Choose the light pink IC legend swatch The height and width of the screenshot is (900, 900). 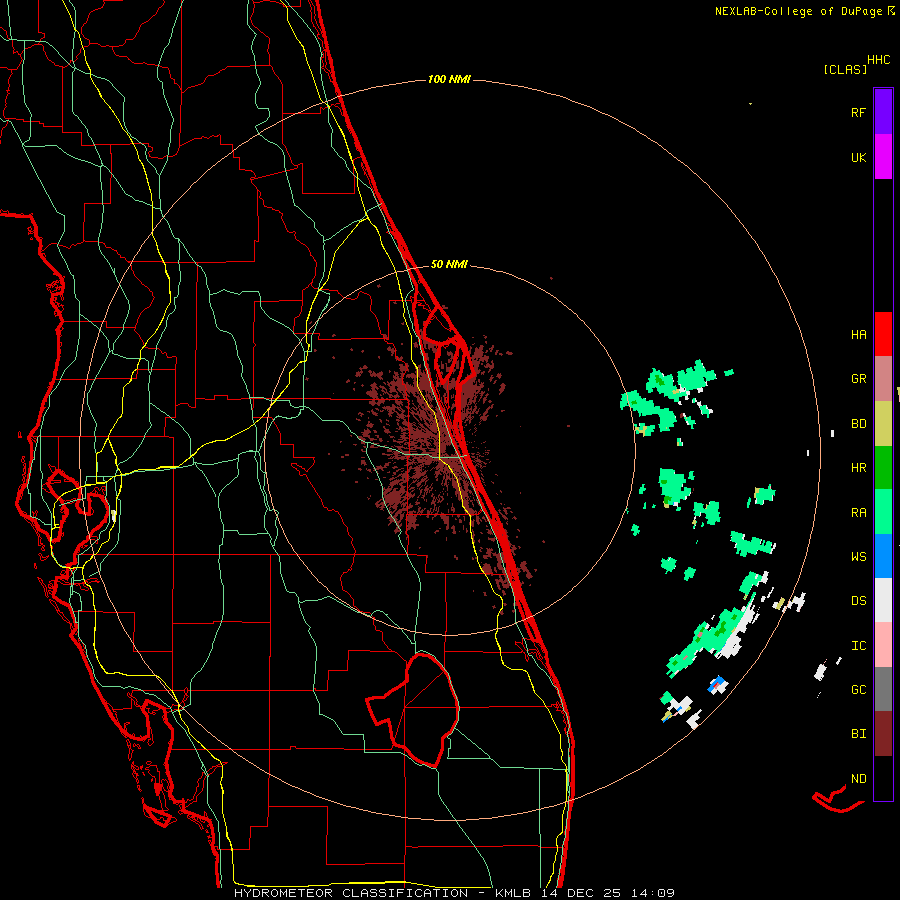(883, 645)
